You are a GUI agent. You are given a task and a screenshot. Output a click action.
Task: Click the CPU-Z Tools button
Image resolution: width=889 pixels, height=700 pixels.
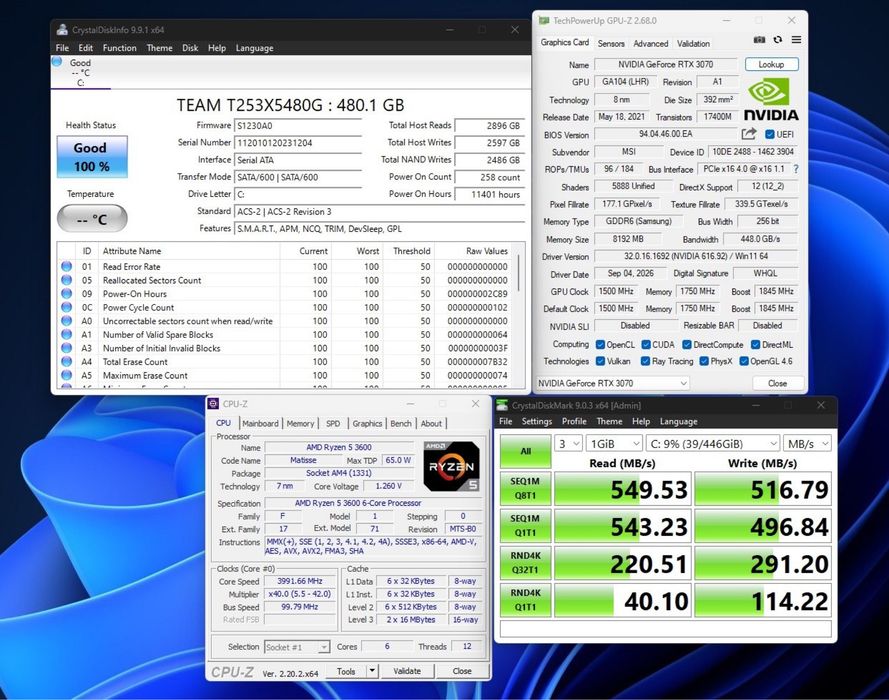pos(346,671)
